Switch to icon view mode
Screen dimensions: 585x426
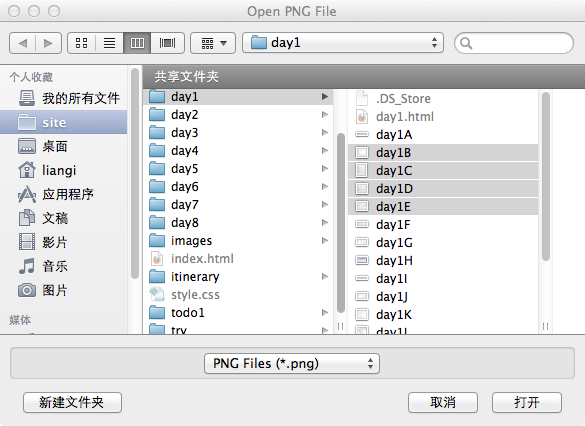tap(81, 43)
